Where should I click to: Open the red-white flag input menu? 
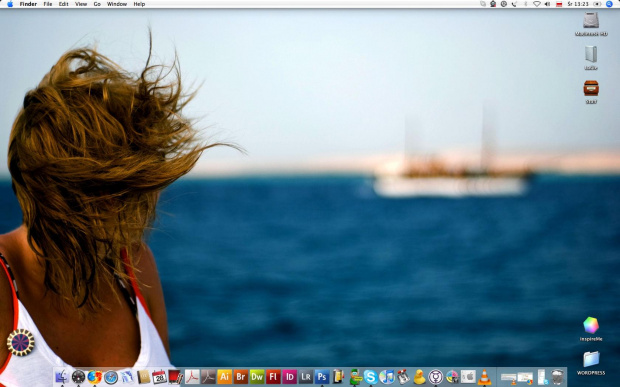click(x=559, y=4)
